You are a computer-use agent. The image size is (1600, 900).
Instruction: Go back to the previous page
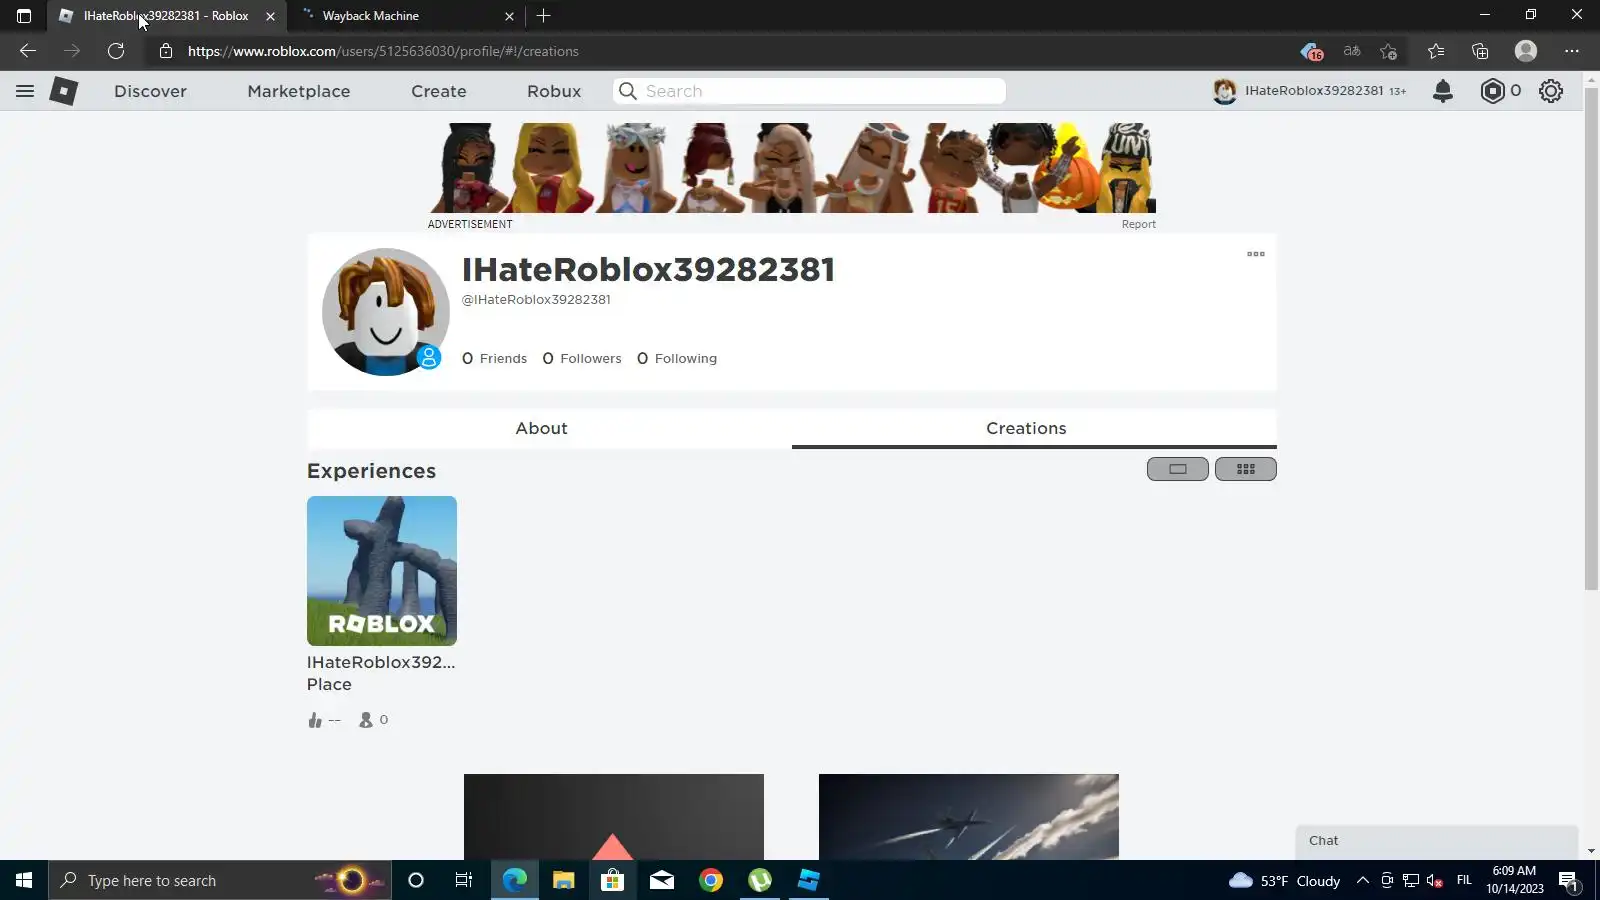click(x=28, y=51)
